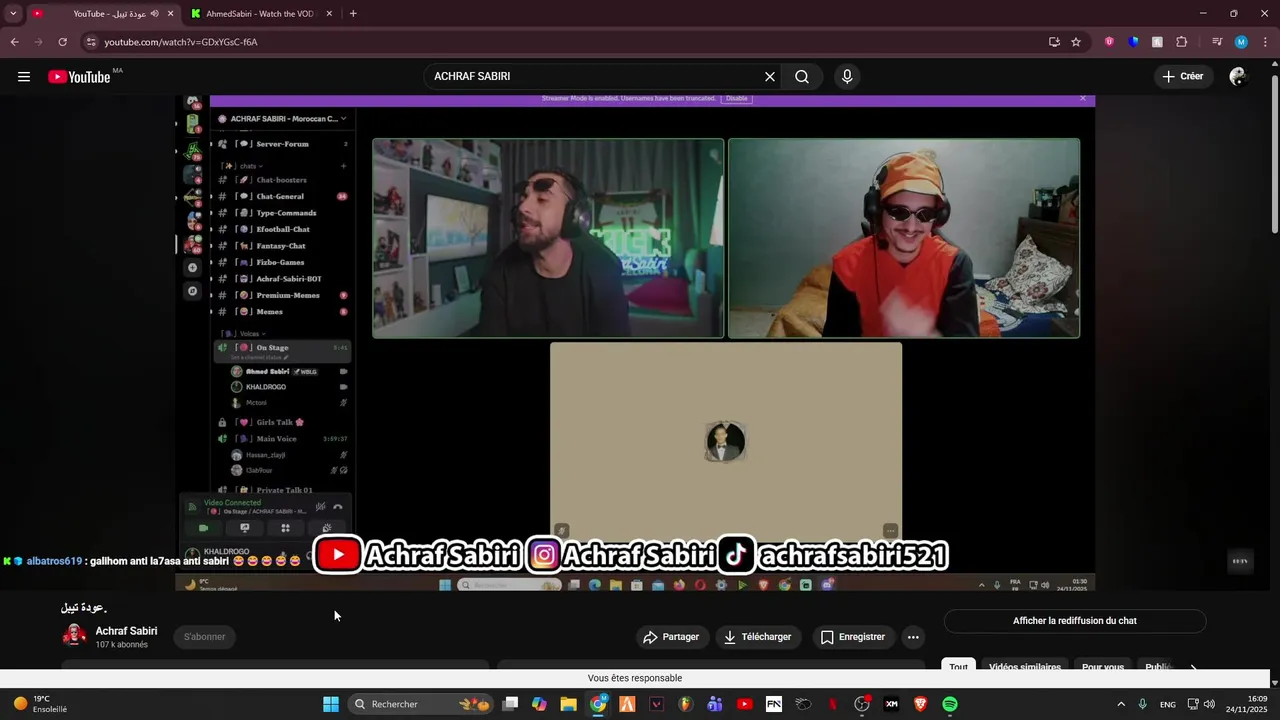1280x720 pixels.
Task: Open File Explorer from the taskbar
Action: 568,704
